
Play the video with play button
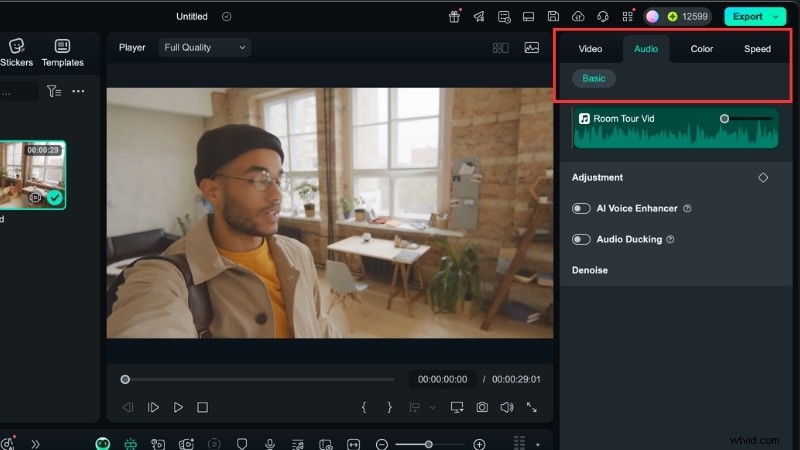[178, 407]
